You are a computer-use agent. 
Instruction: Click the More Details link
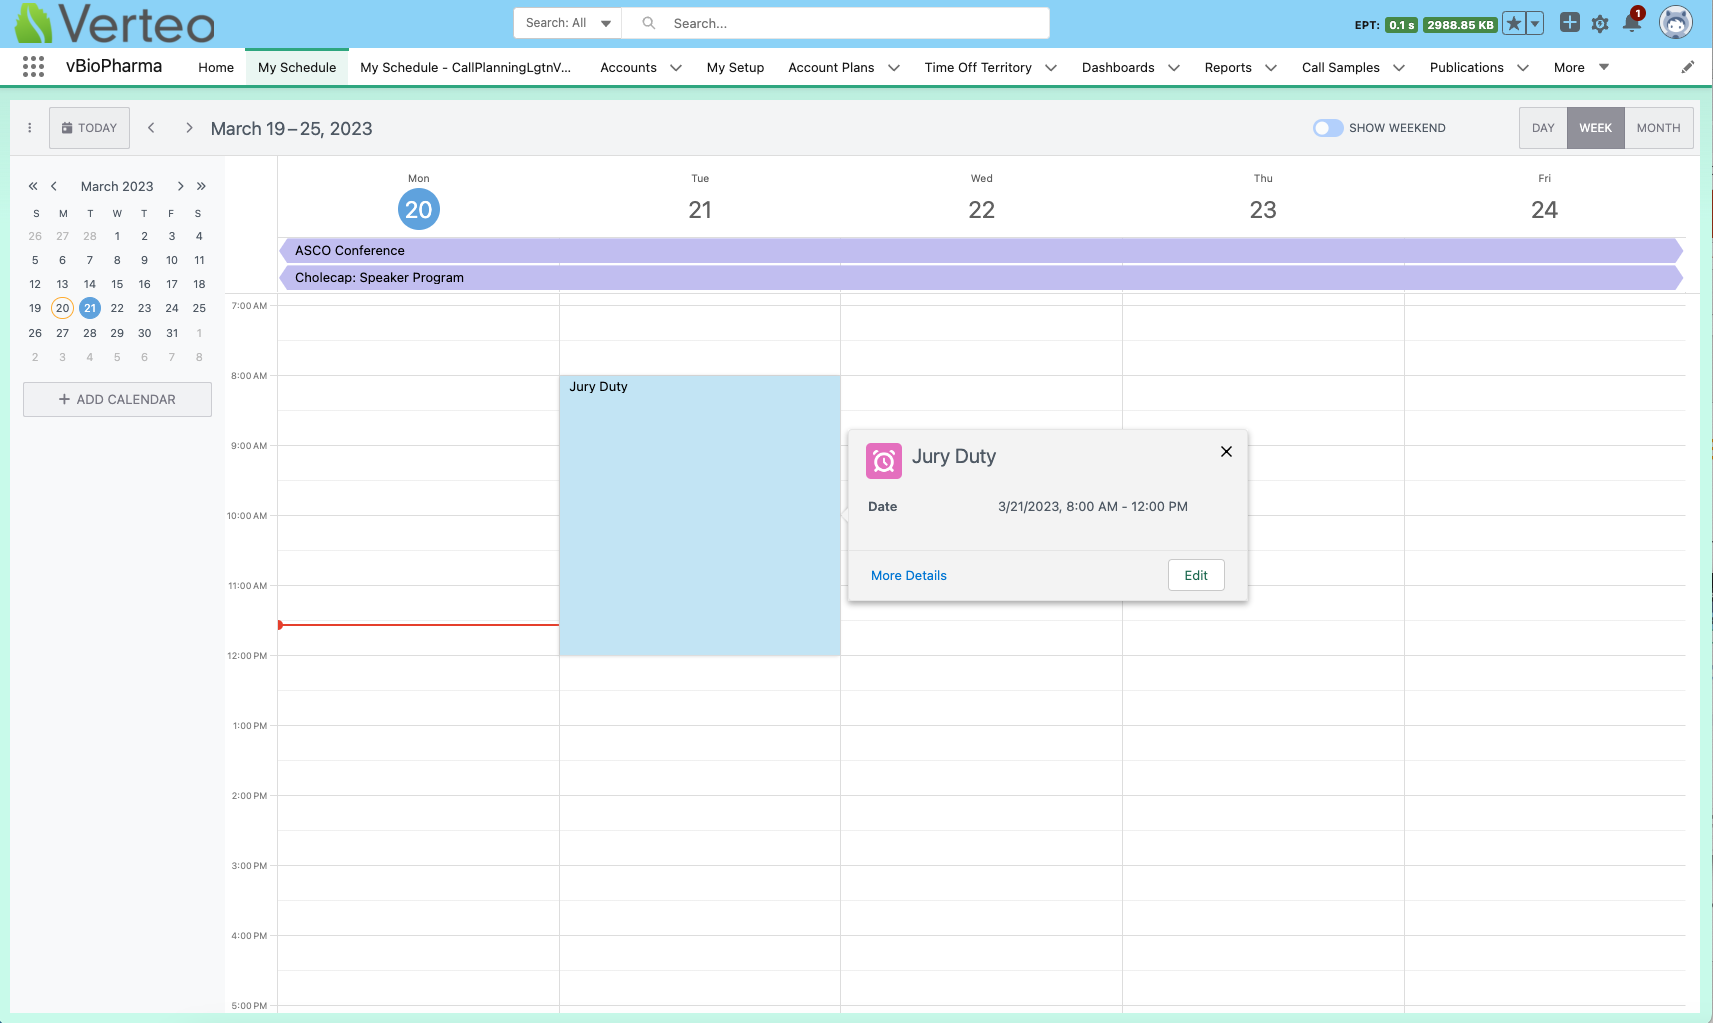click(908, 576)
